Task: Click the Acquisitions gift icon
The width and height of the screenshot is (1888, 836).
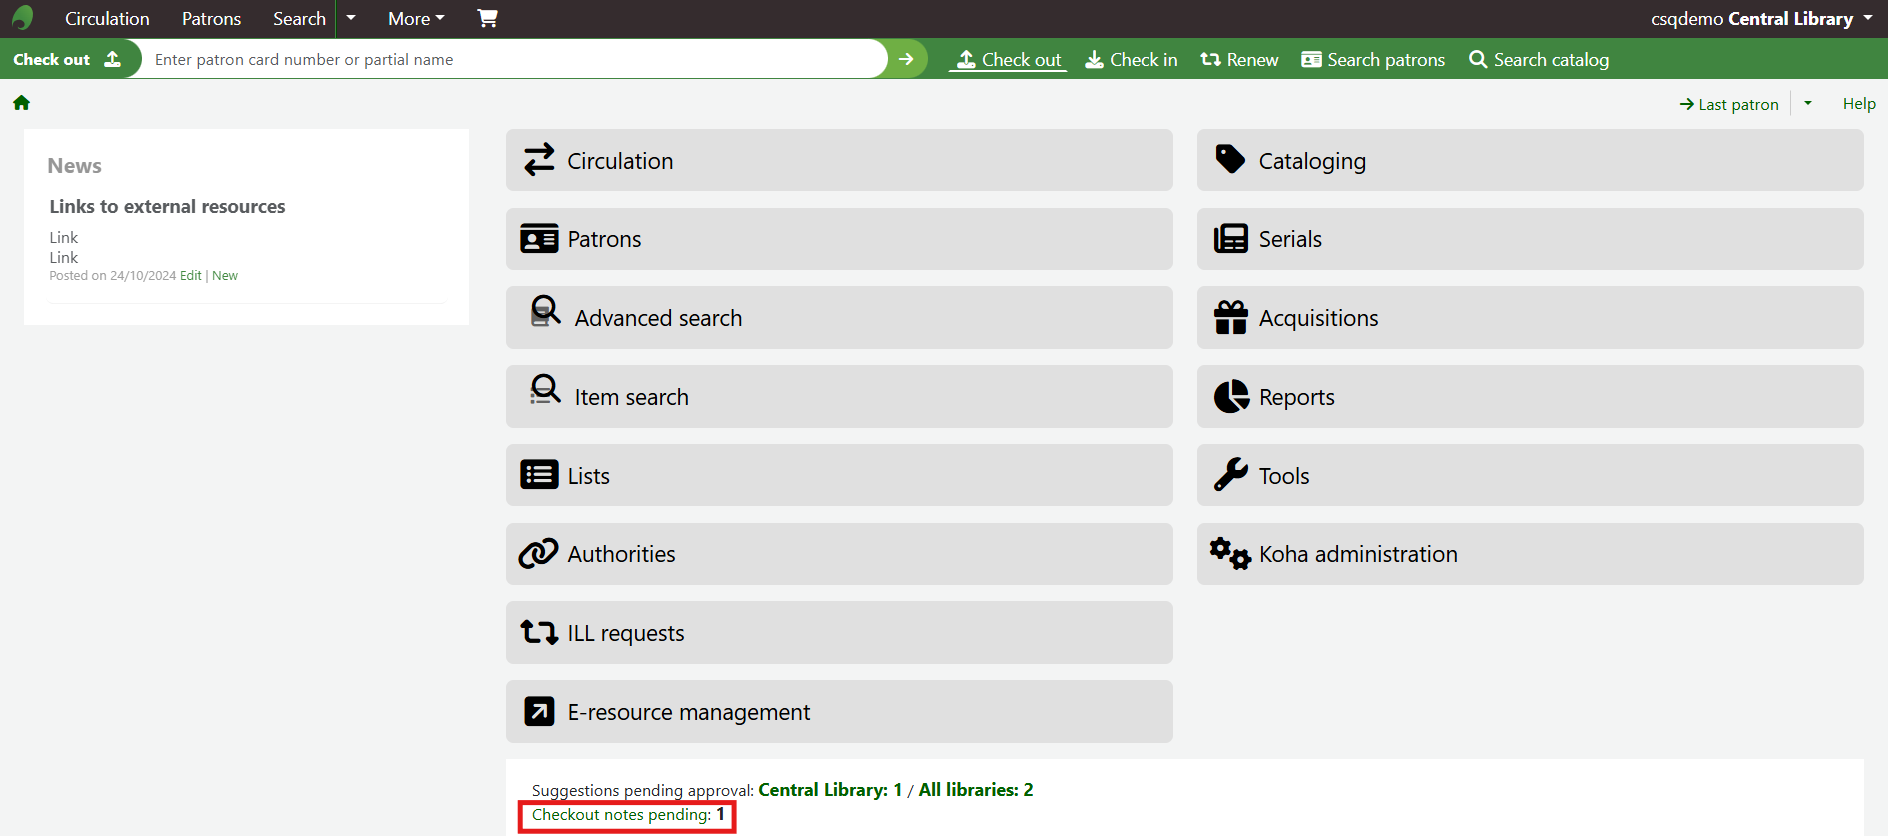Action: pos(1230,318)
